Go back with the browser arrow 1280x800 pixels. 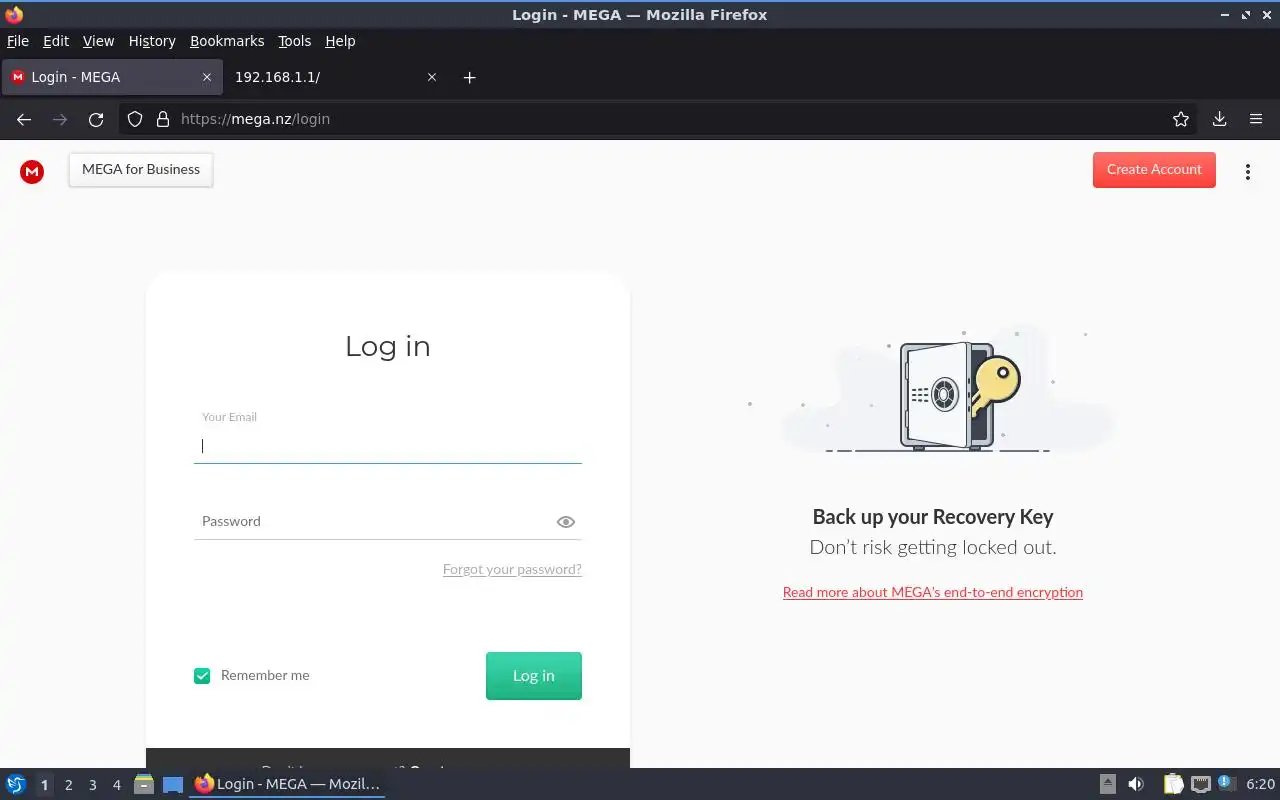click(x=24, y=119)
